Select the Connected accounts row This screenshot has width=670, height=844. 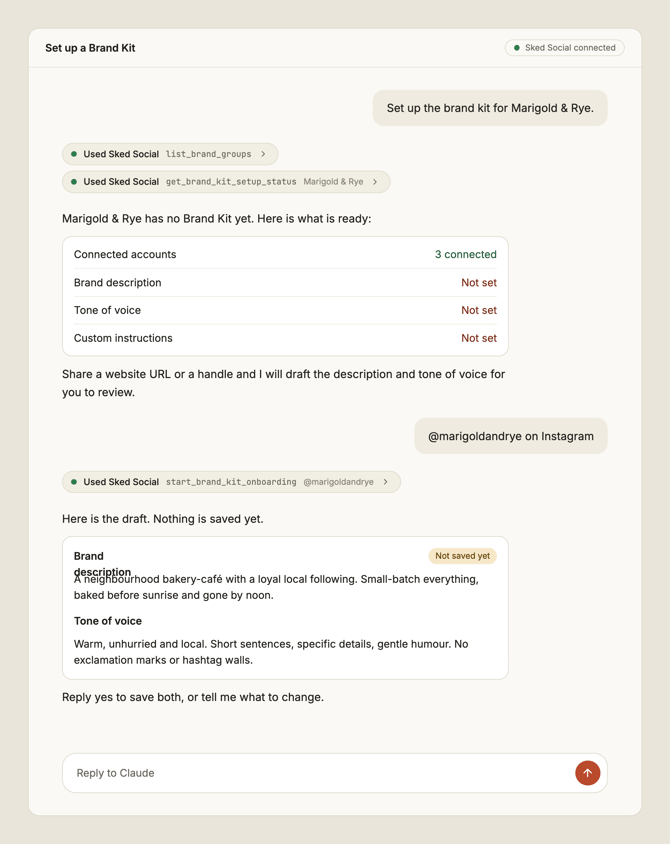pyautogui.click(x=285, y=254)
